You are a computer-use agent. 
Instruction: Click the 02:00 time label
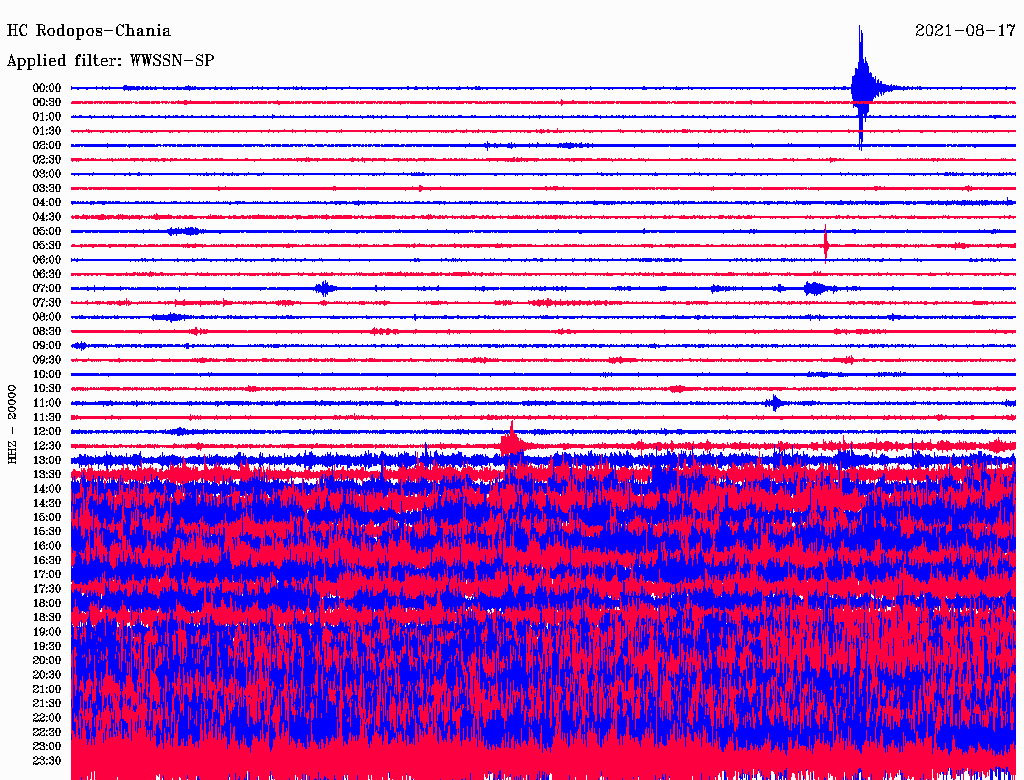click(47, 145)
